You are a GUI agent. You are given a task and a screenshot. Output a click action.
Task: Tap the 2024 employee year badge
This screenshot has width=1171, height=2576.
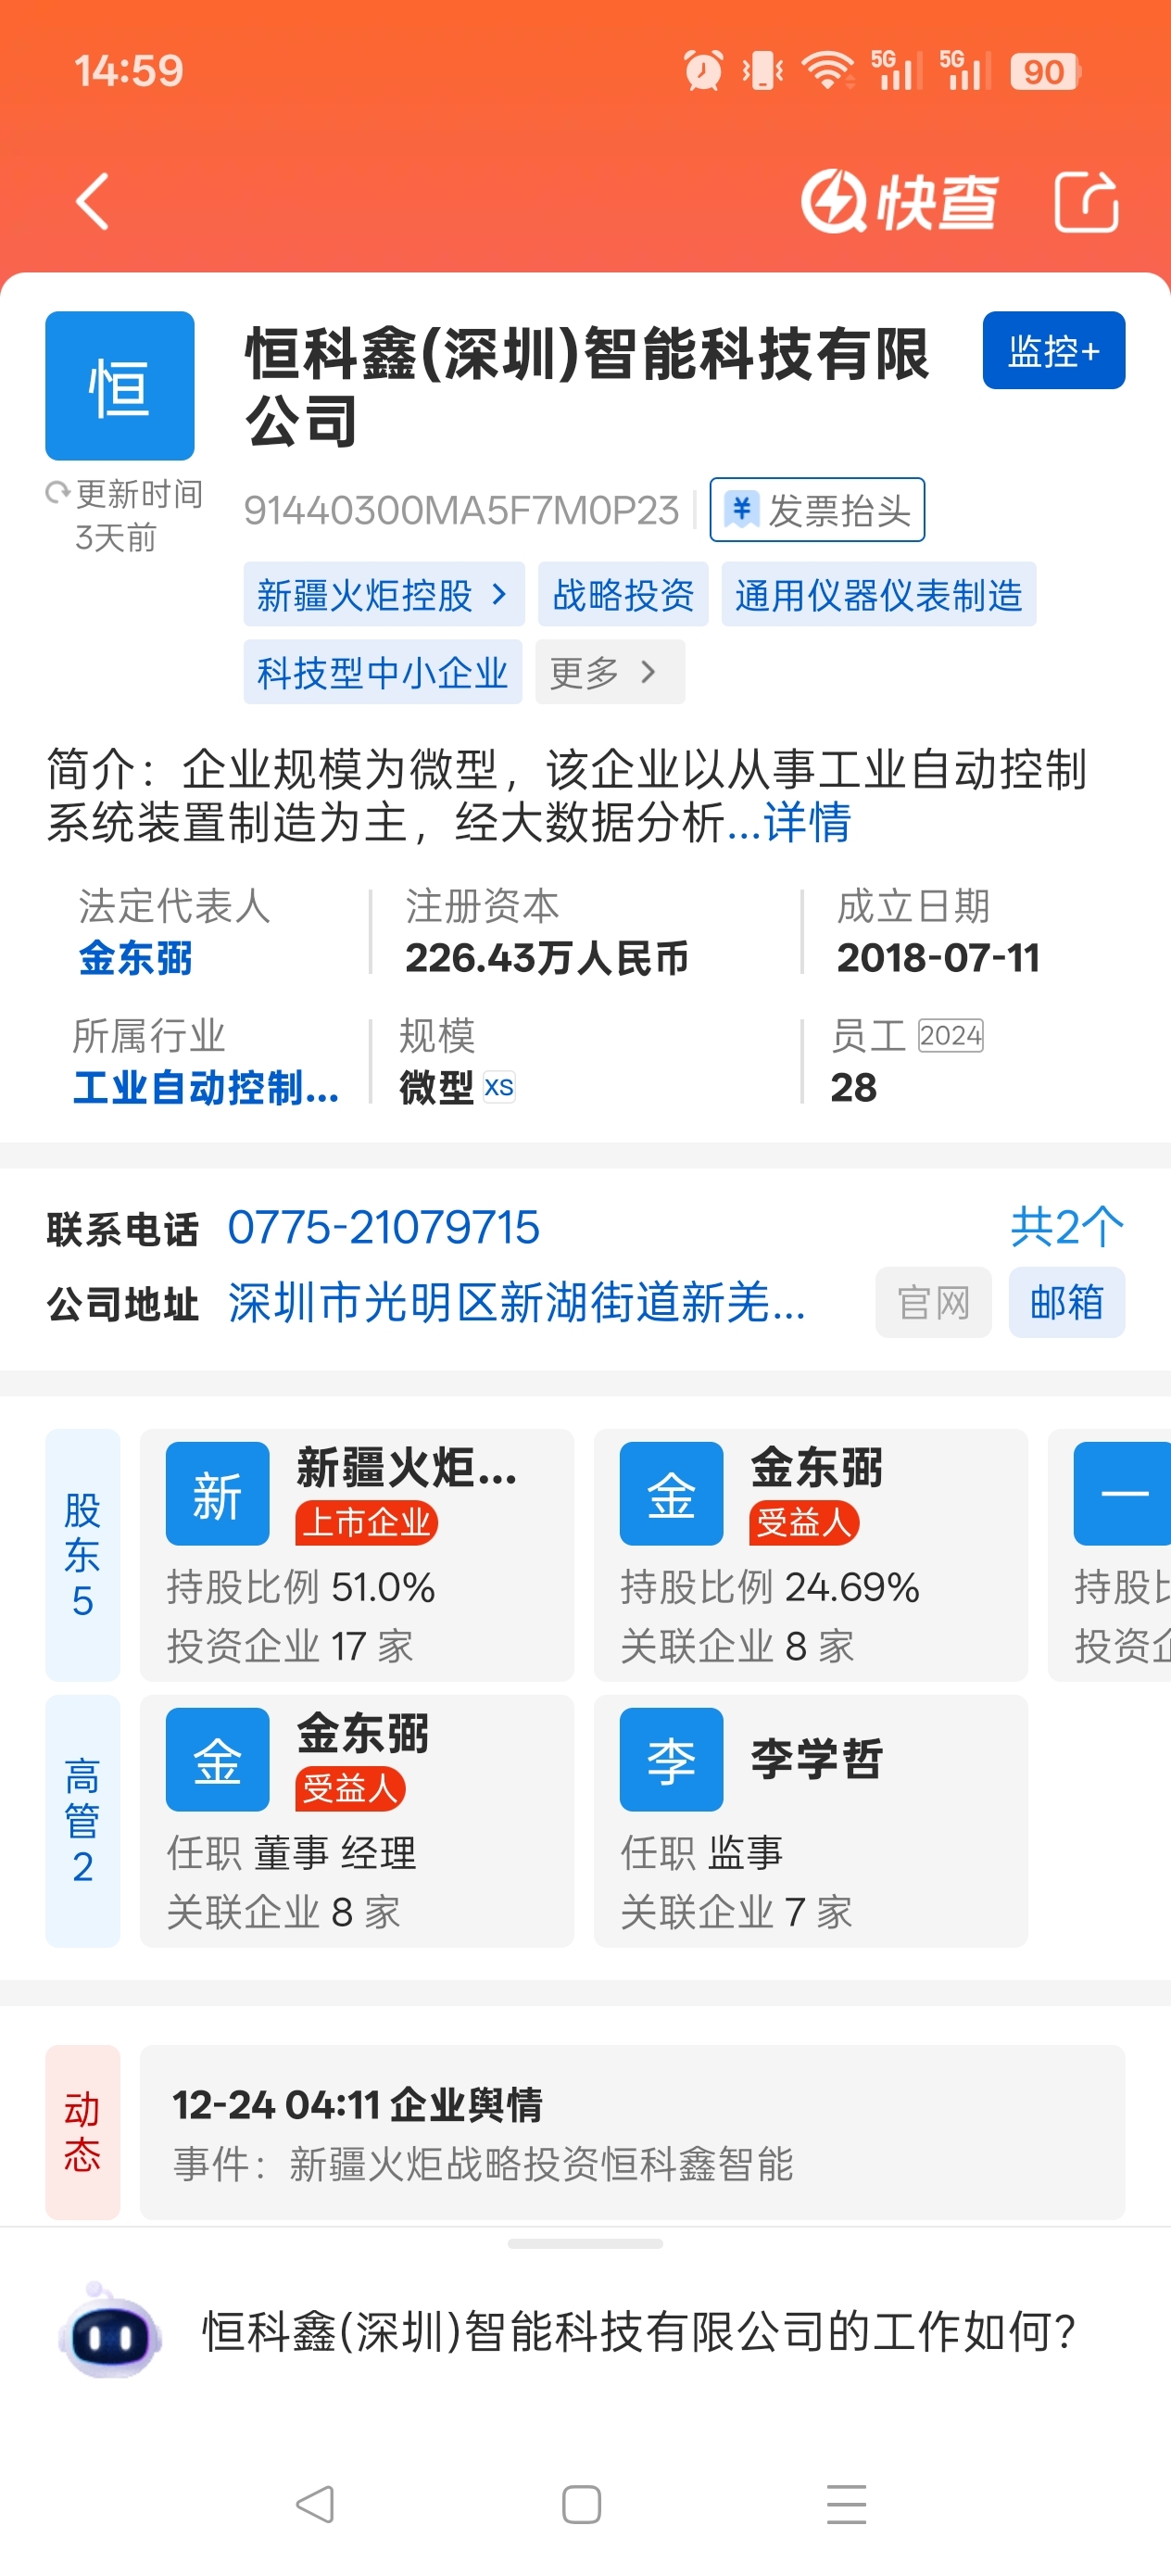(950, 1035)
